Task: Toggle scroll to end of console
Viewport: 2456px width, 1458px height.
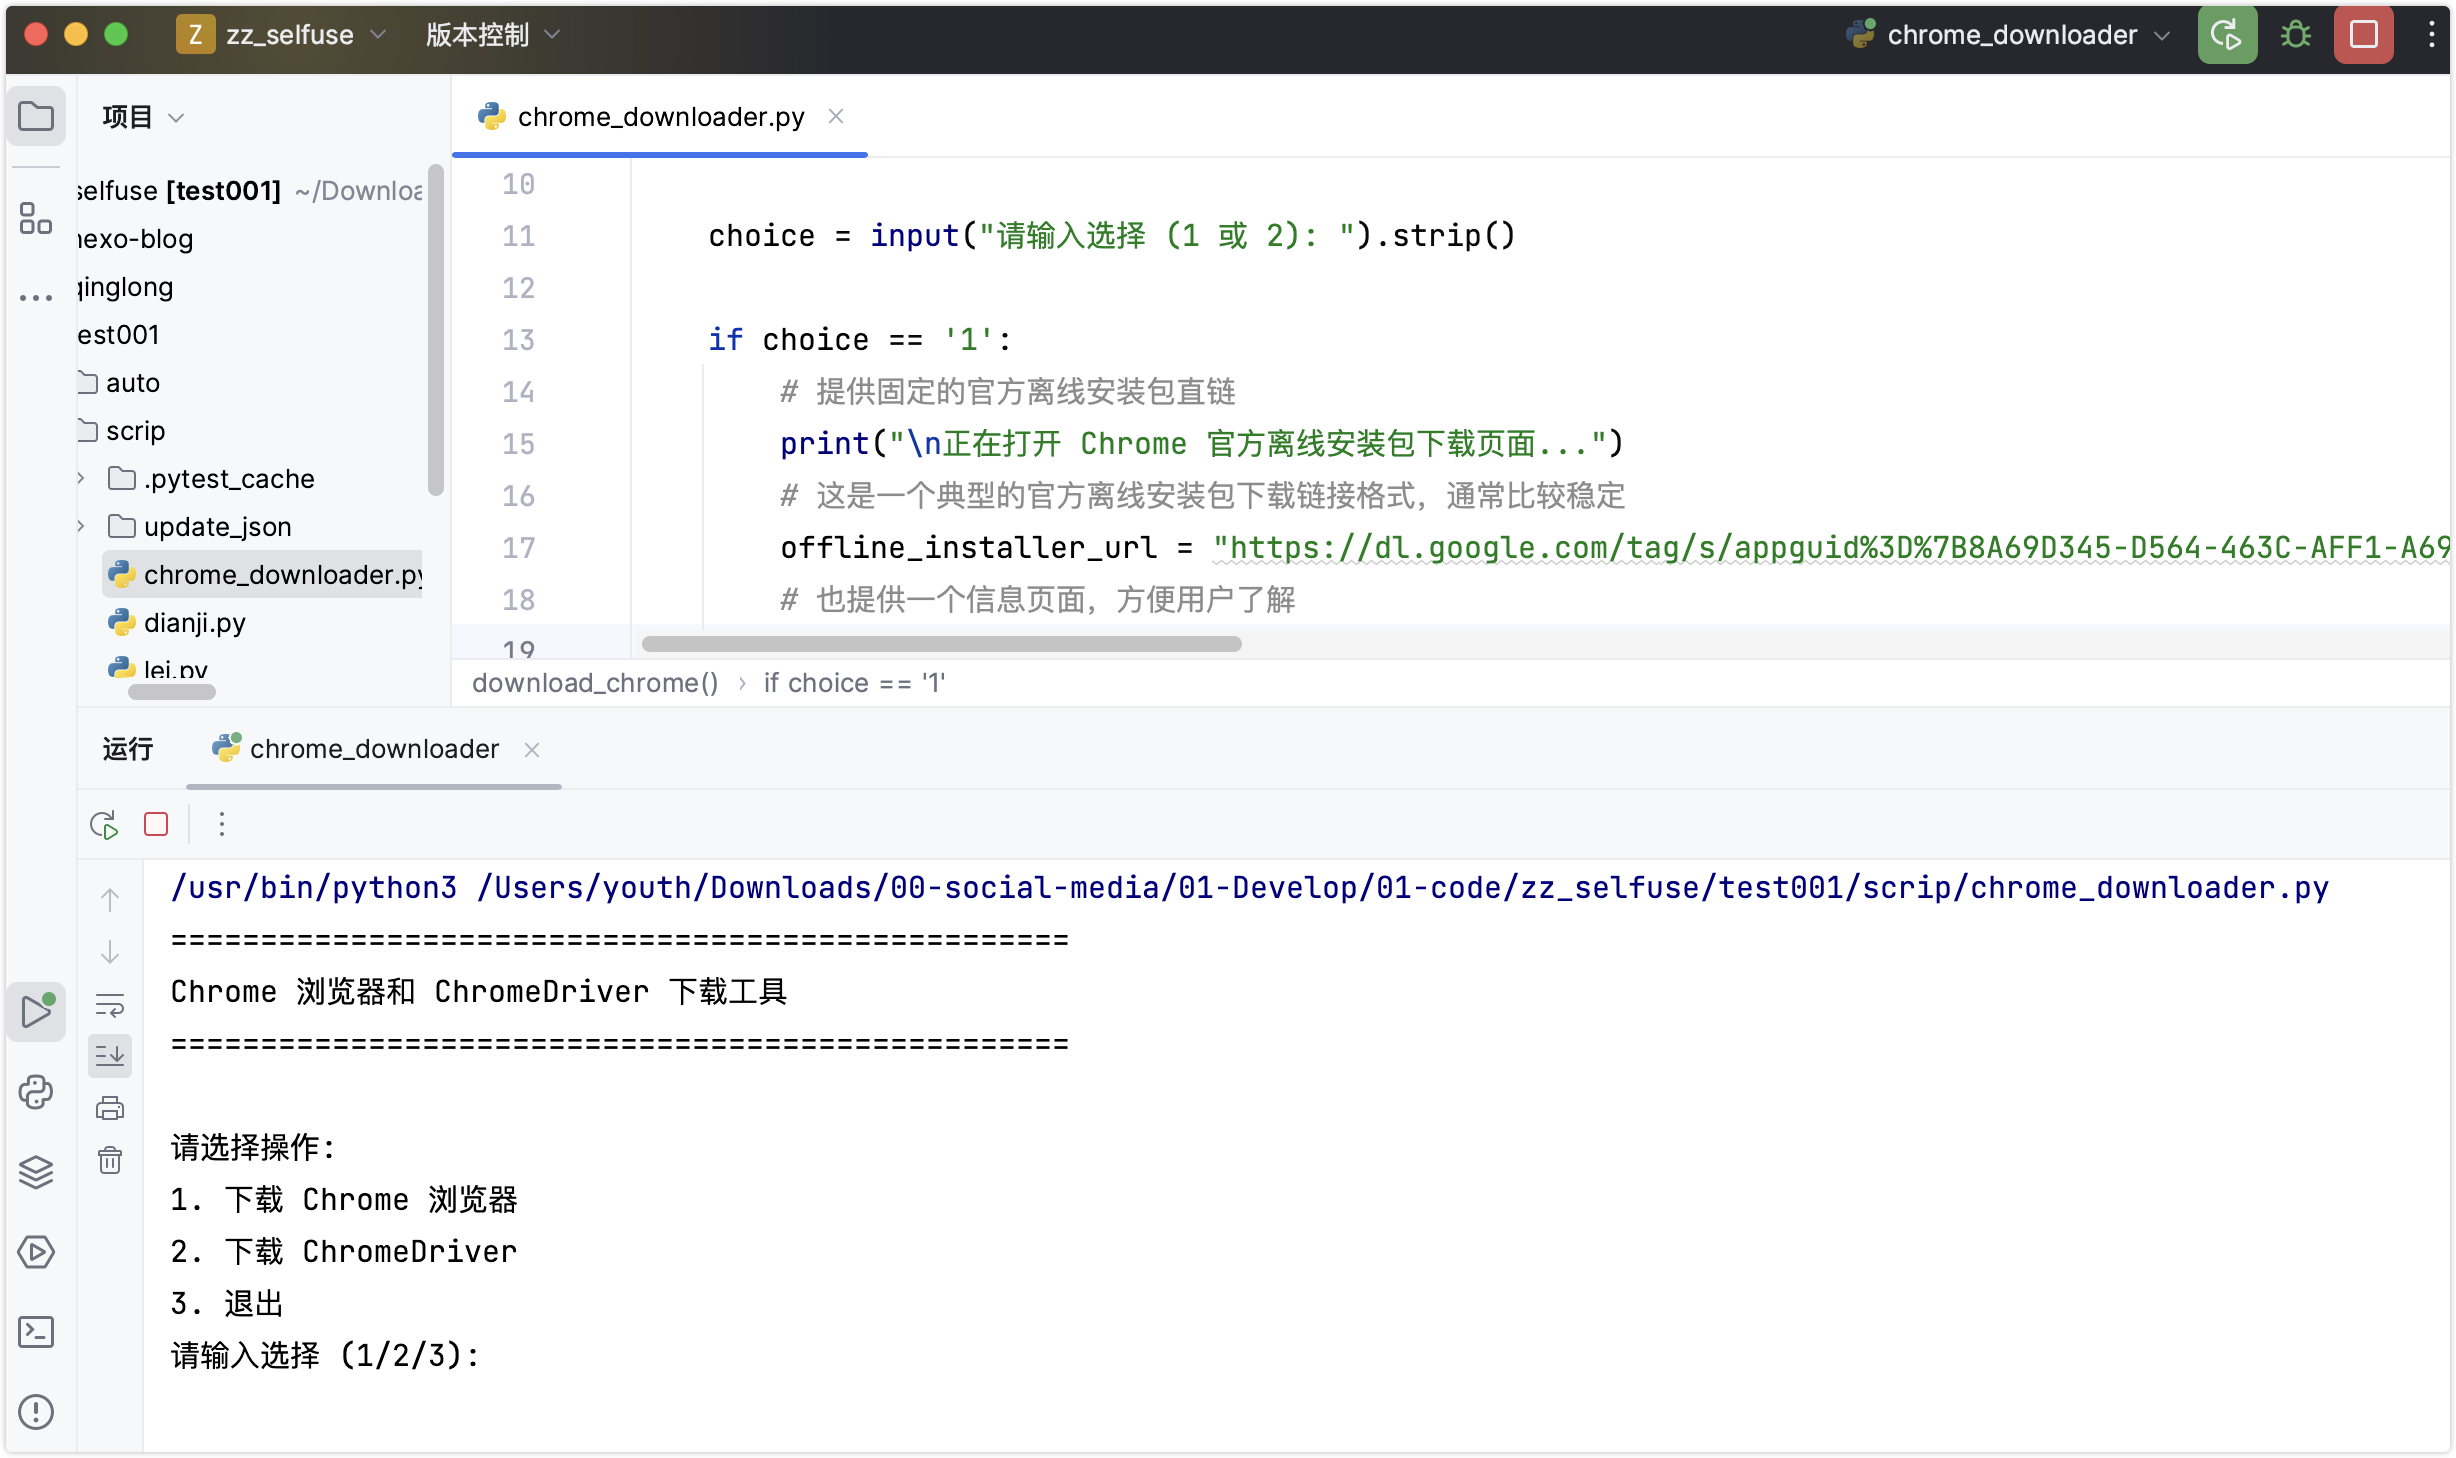Action: click(110, 1056)
